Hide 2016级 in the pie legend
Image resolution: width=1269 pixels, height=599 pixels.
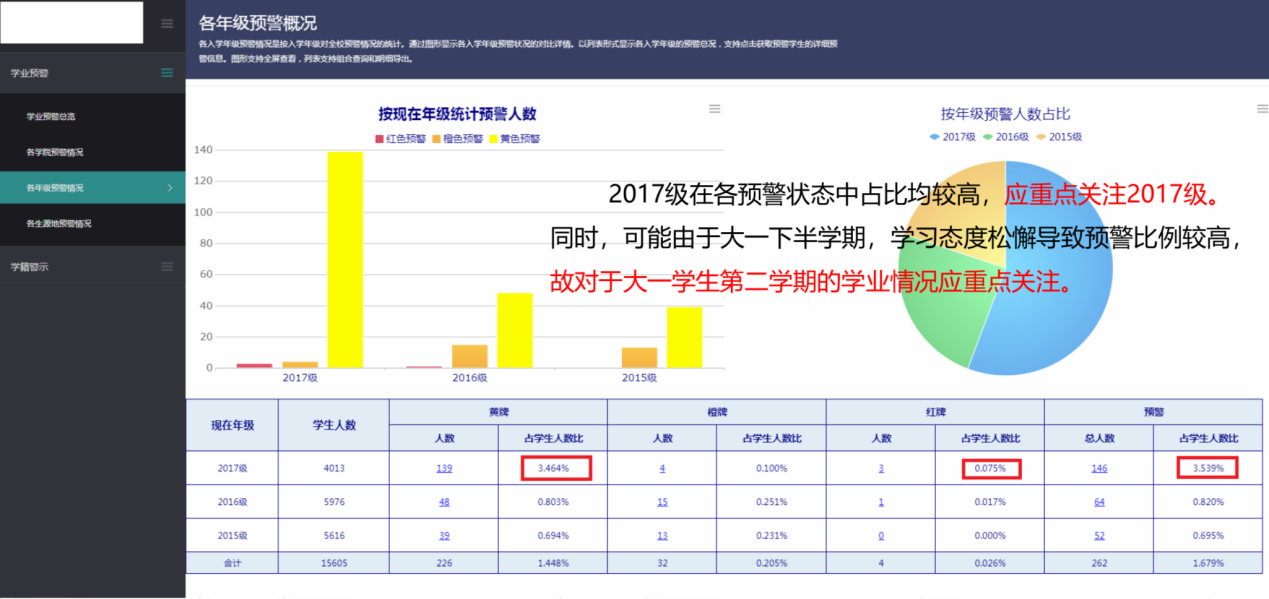(x=1005, y=137)
